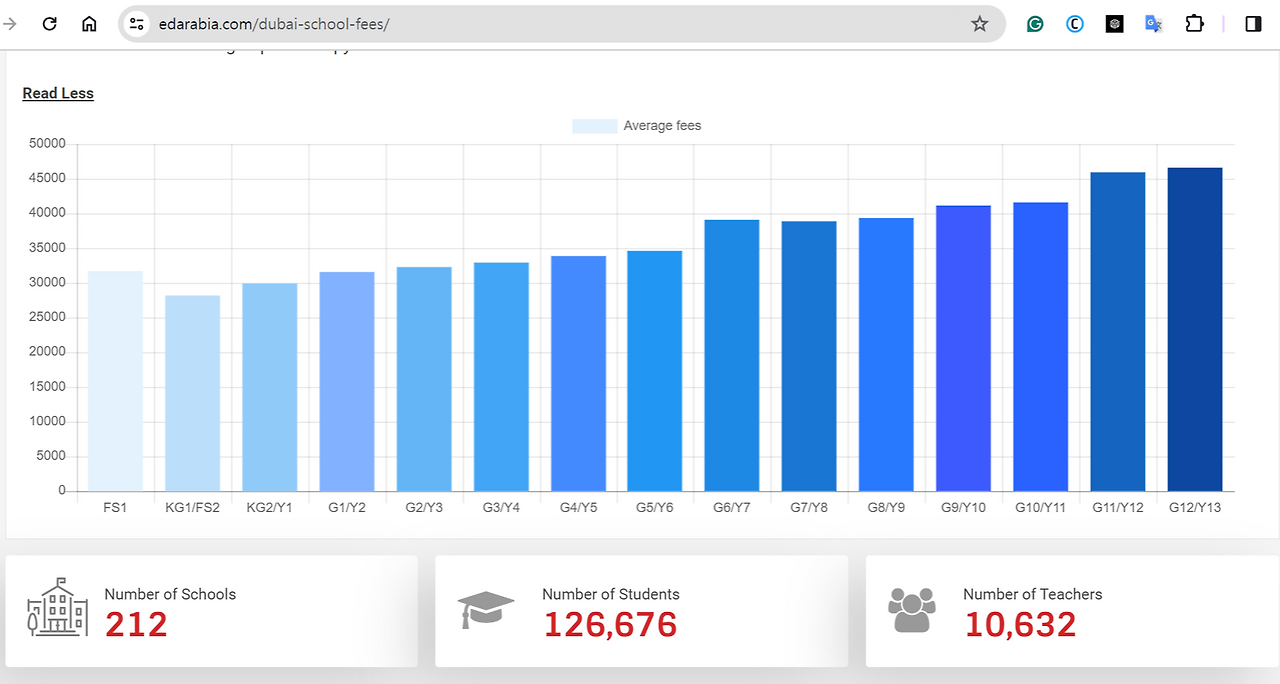Image resolution: width=1280 pixels, height=684 pixels.
Task: Click the 10,632 teachers count
Action: pos(1021,625)
